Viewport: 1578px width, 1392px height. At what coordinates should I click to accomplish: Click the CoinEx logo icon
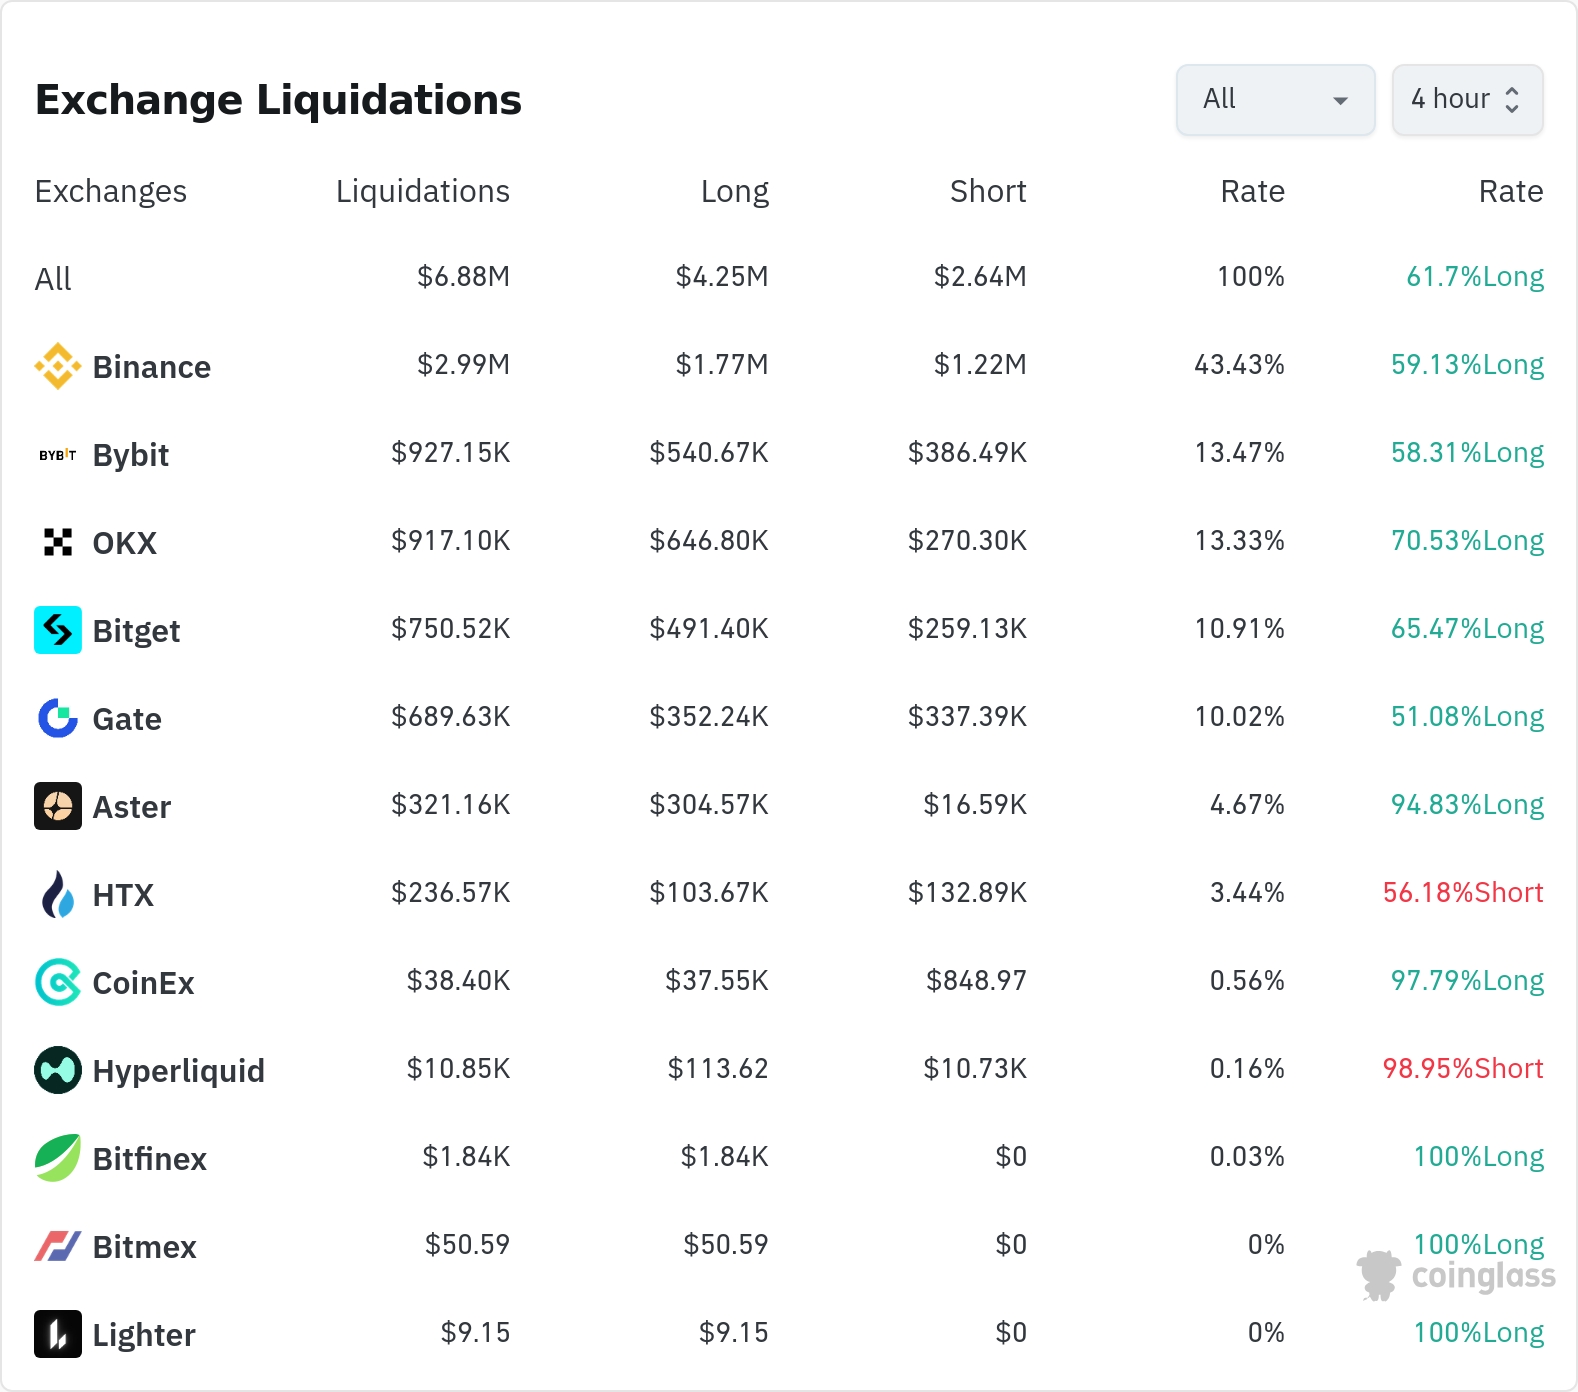(58, 982)
